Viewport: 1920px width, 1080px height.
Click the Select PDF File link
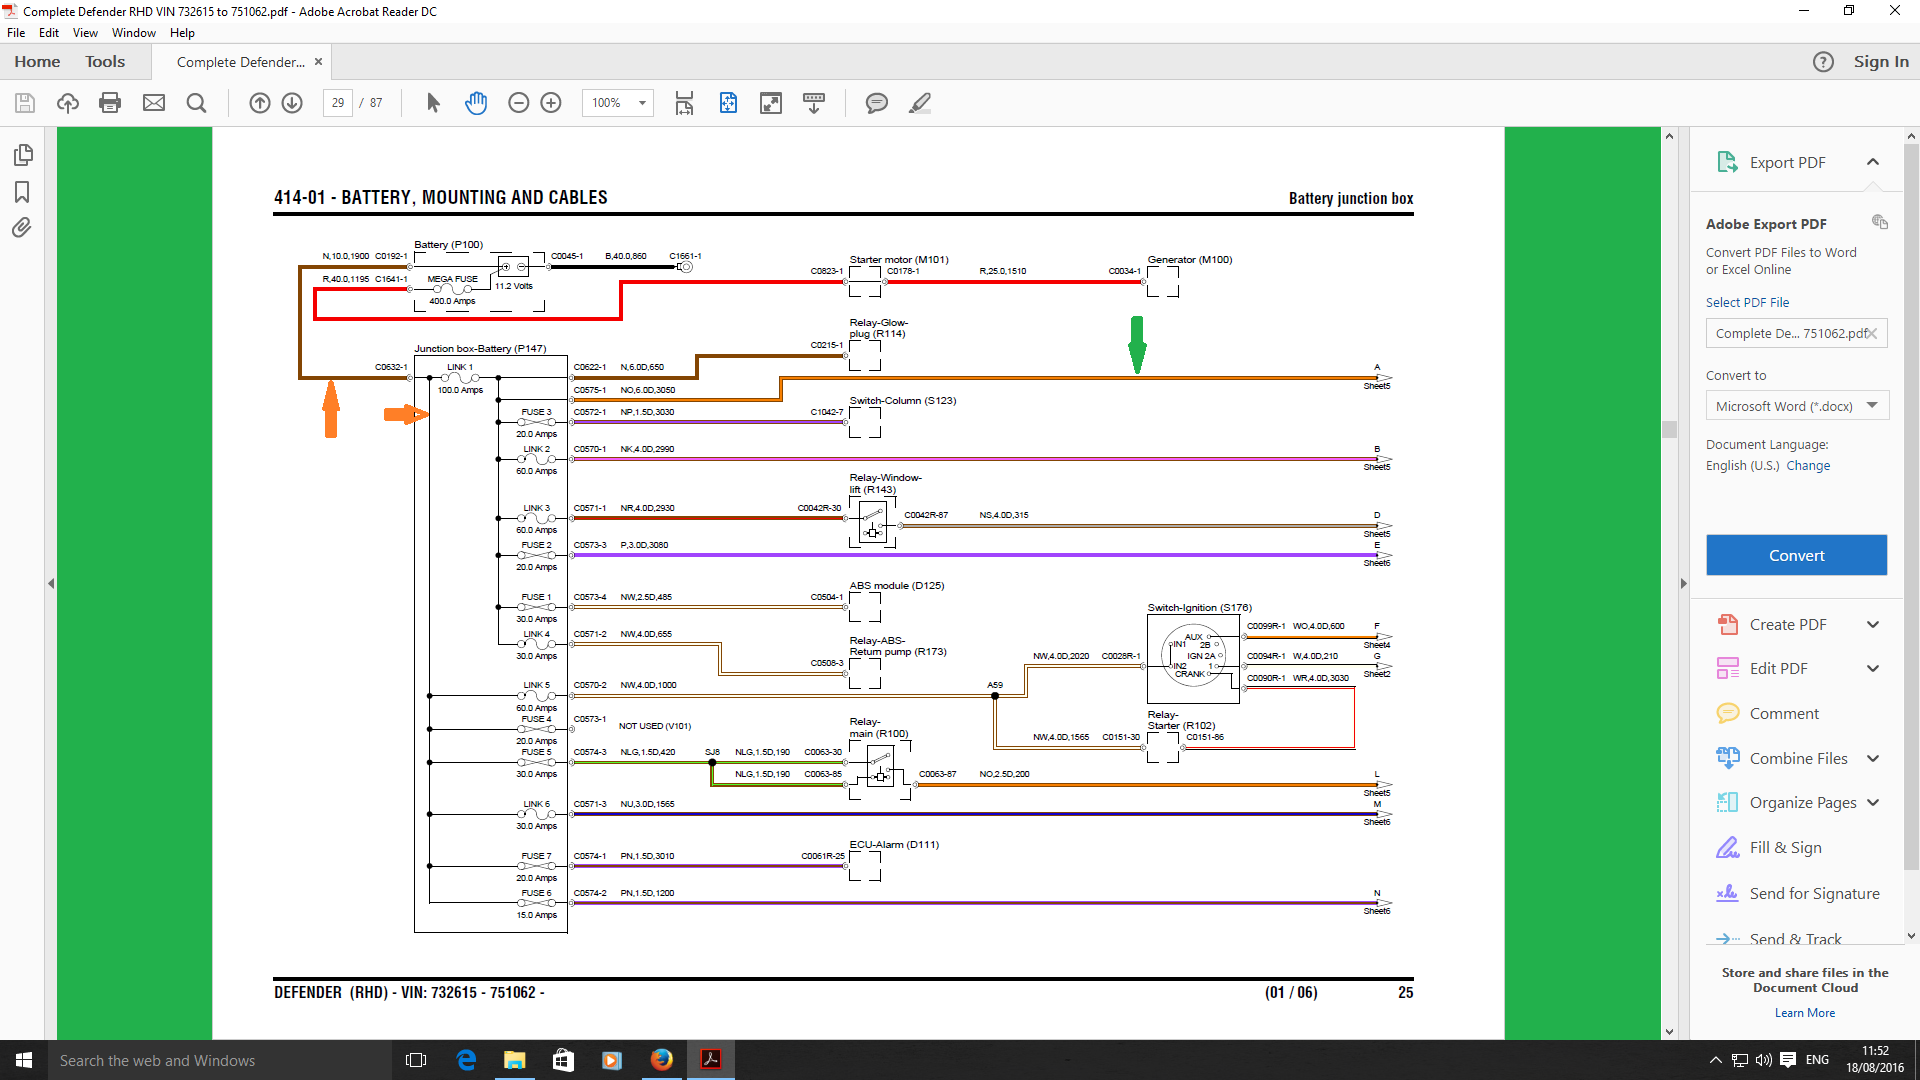click(1747, 303)
